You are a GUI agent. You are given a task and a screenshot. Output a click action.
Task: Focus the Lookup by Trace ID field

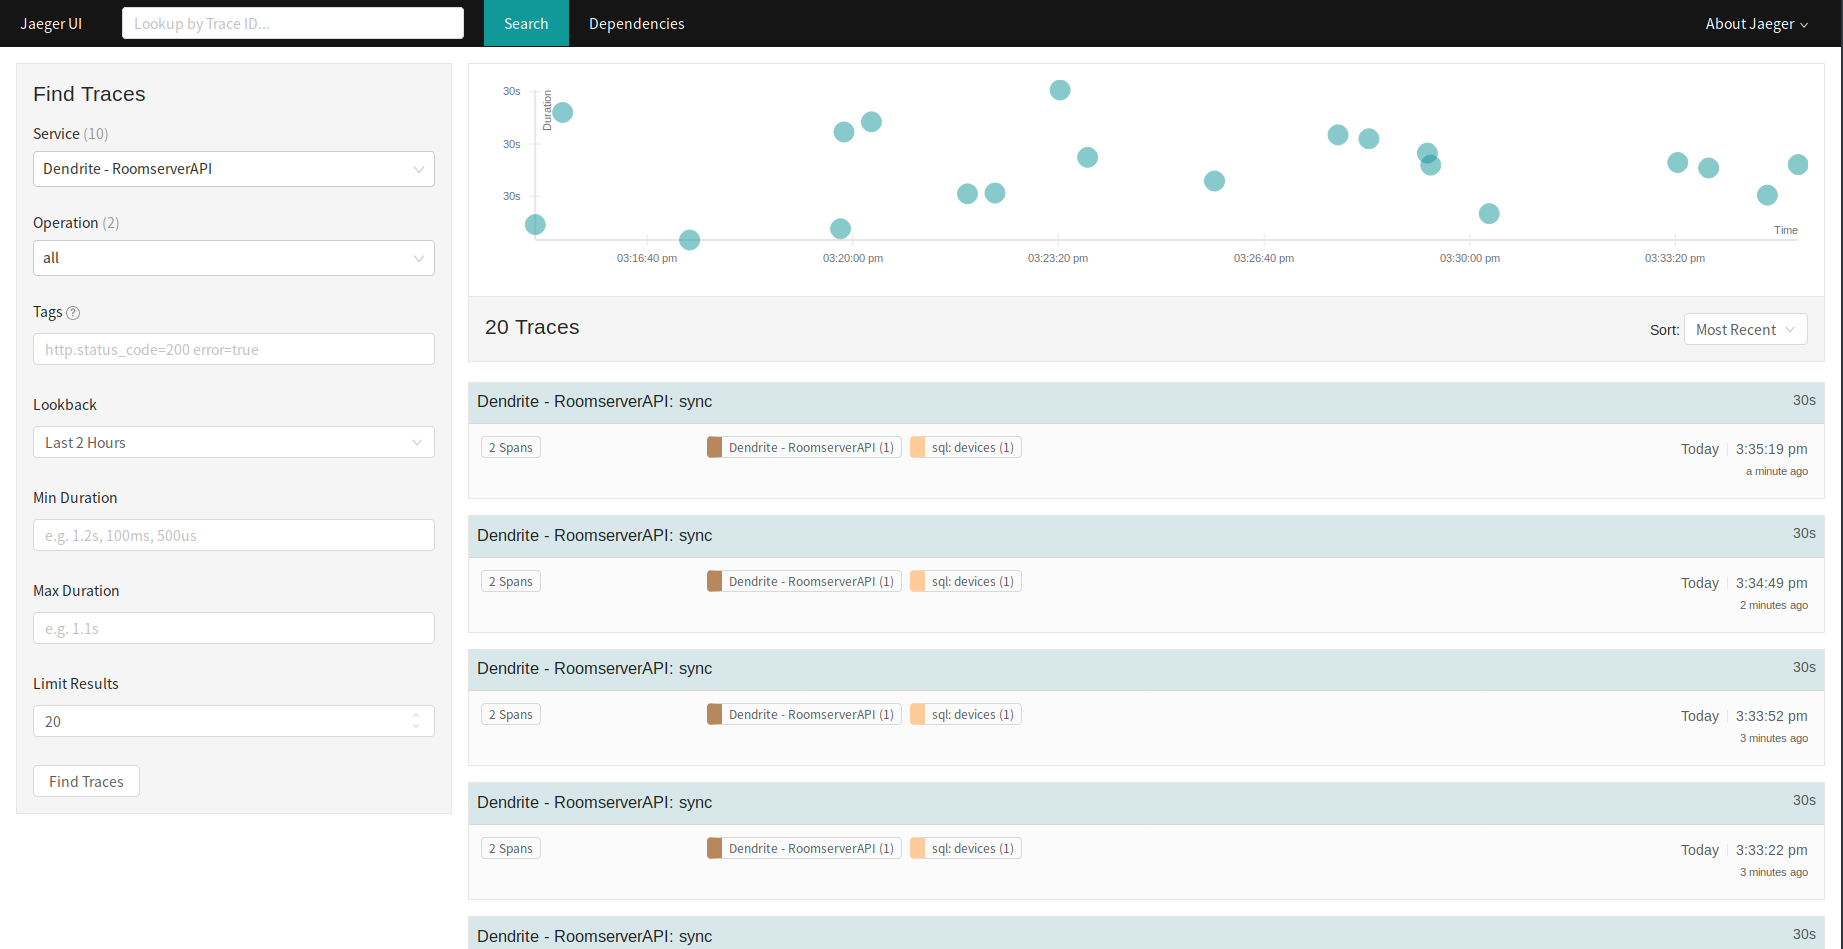292,24
